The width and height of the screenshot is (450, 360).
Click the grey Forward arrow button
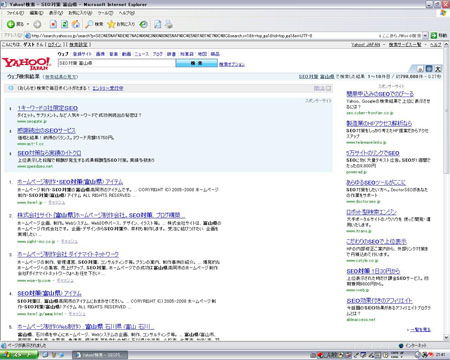37,24
